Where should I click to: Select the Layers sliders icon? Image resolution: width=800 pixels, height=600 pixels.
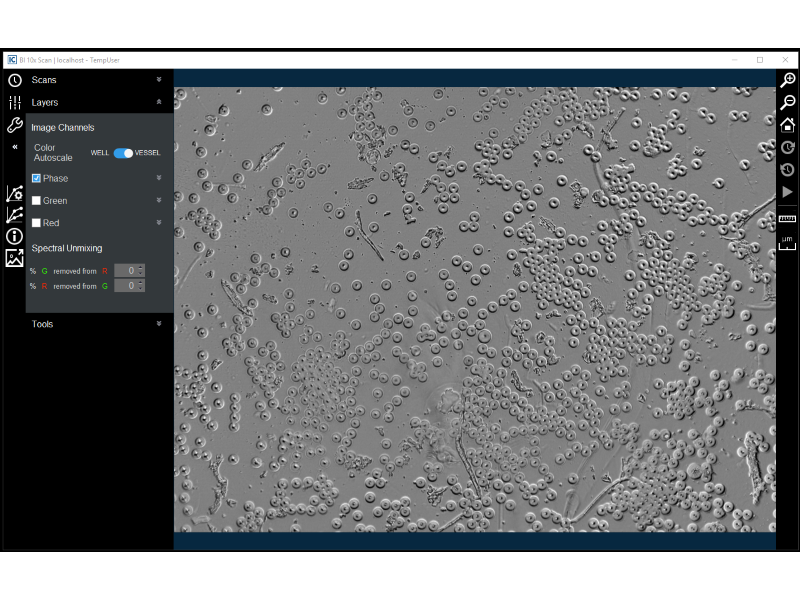pos(15,103)
